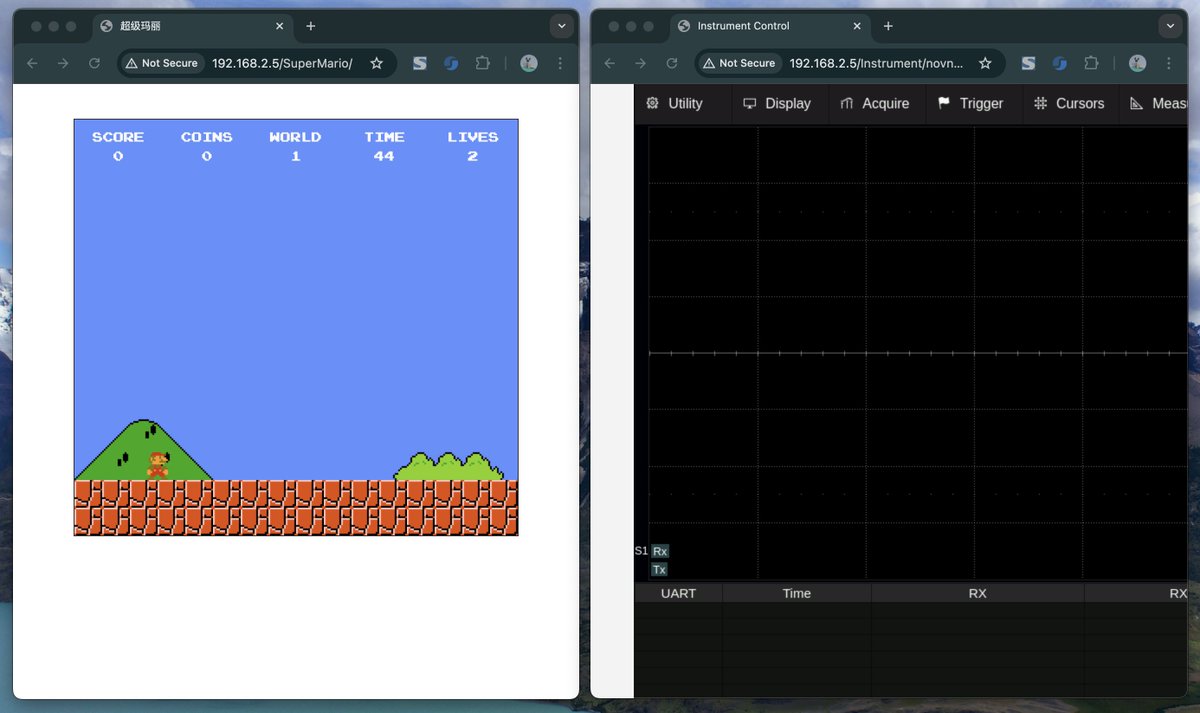Click the LIVES label in the game
This screenshot has height=713, width=1200.
[x=473, y=137]
